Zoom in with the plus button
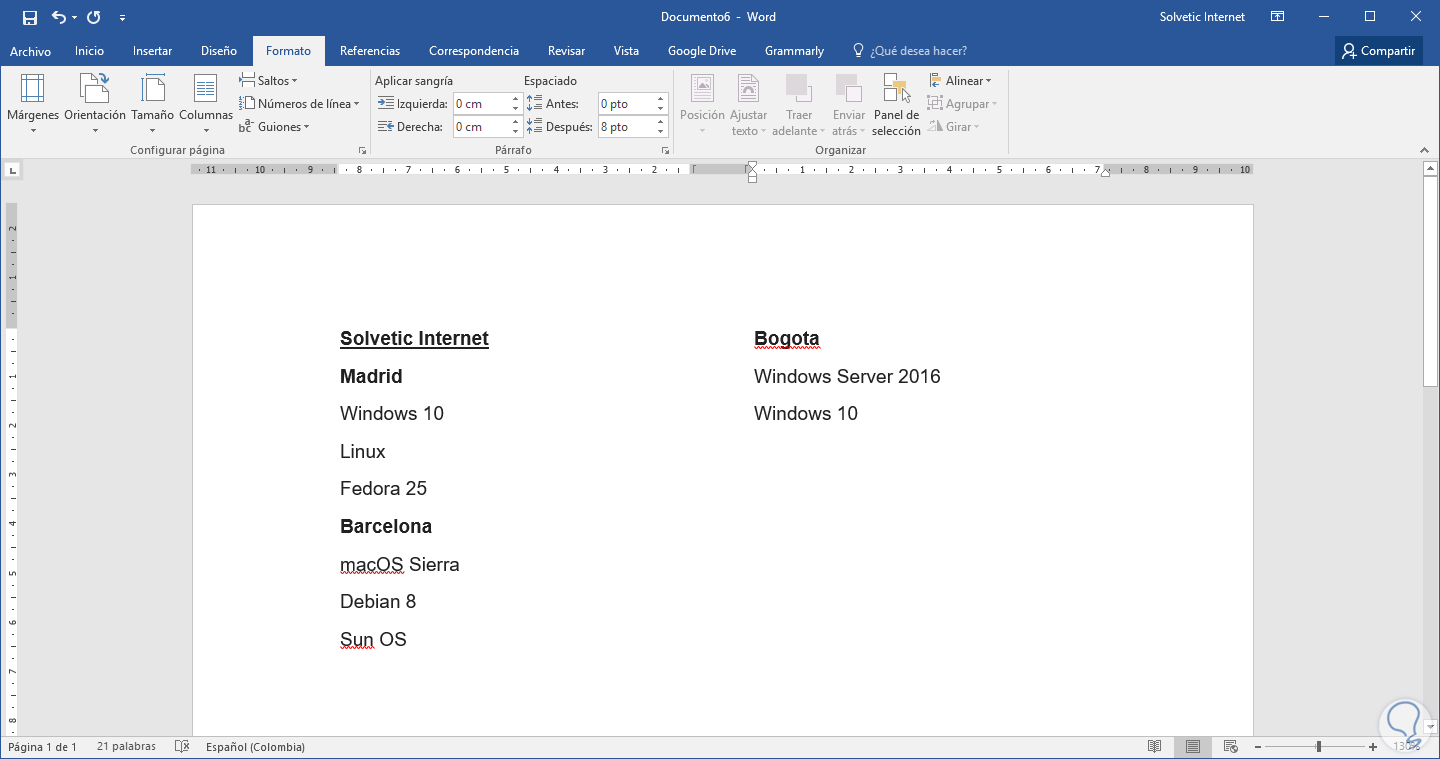Image resolution: width=1440 pixels, height=759 pixels. coord(1374,747)
